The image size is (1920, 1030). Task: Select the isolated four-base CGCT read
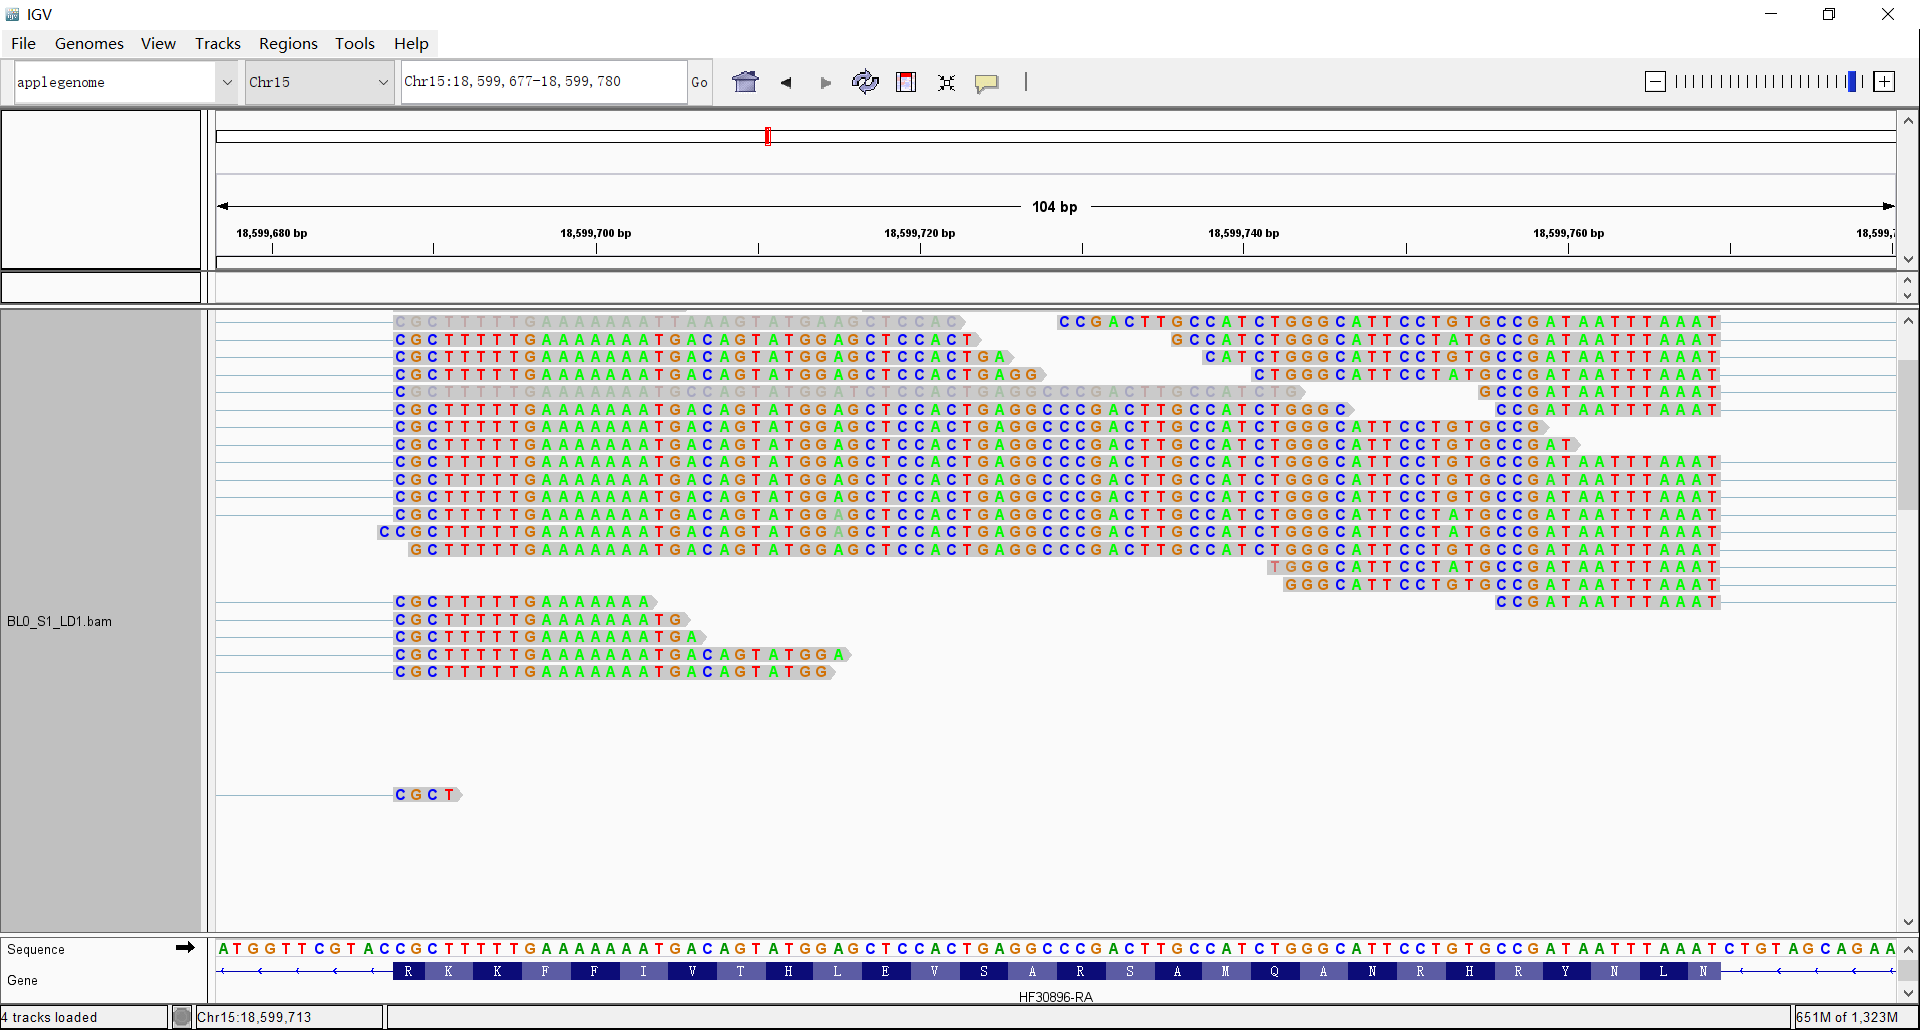click(x=427, y=795)
